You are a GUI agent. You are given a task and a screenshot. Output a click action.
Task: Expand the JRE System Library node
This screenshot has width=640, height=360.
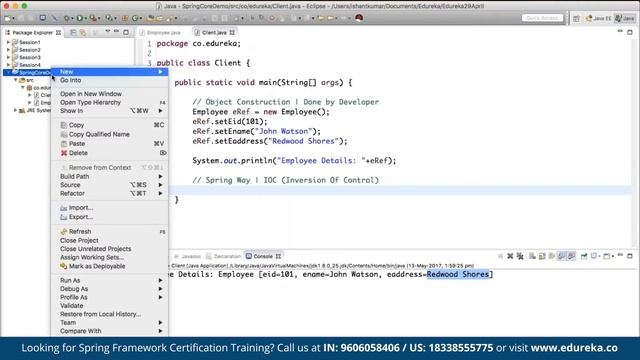[x=16, y=110]
